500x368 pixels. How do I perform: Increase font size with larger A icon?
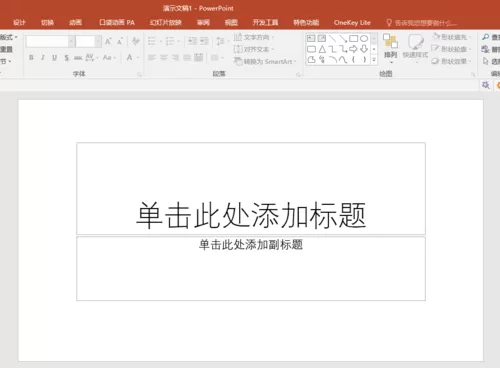[108, 41]
